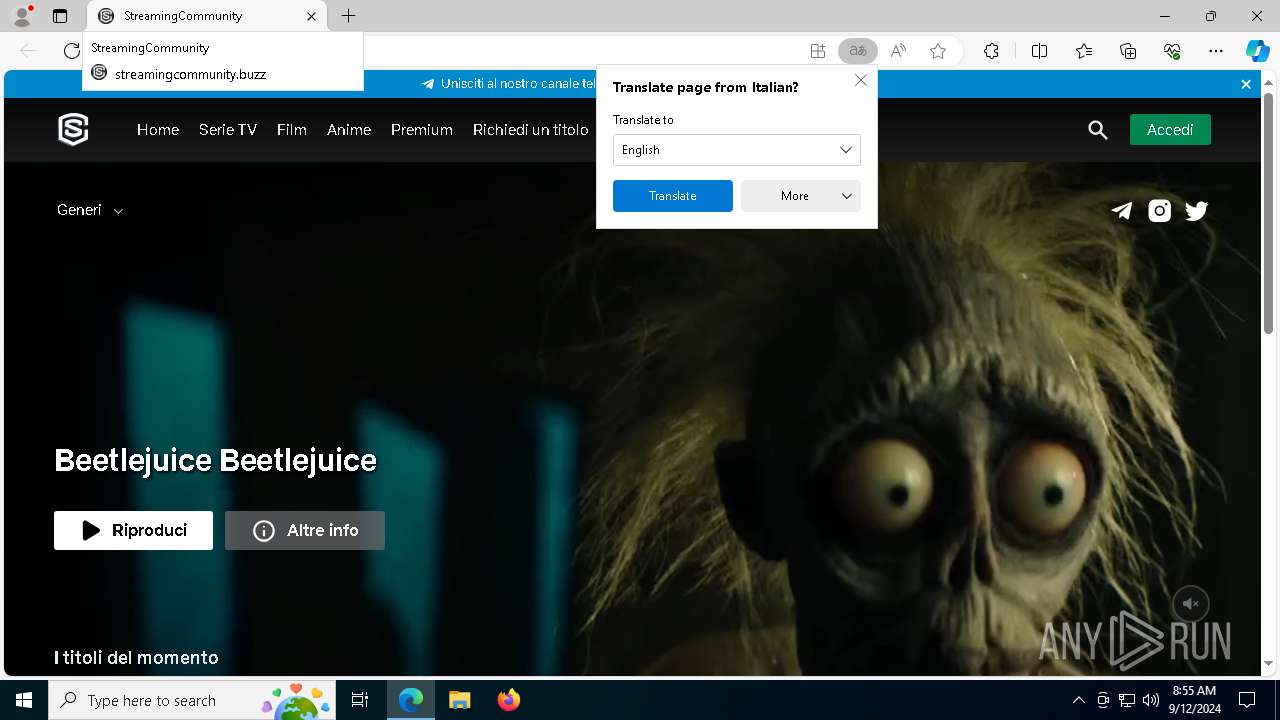The image size is (1280, 720).
Task: Open the Film section
Action: click(292, 130)
